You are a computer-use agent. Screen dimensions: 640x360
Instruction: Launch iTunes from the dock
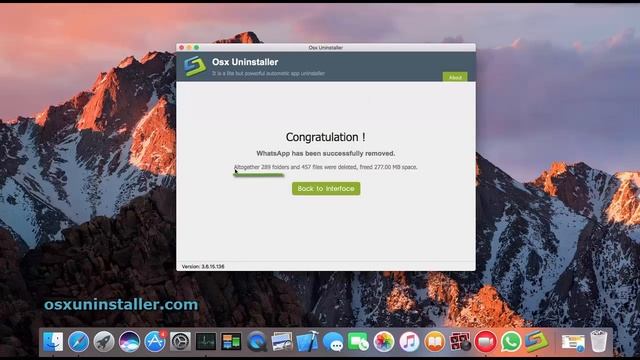click(409, 341)
